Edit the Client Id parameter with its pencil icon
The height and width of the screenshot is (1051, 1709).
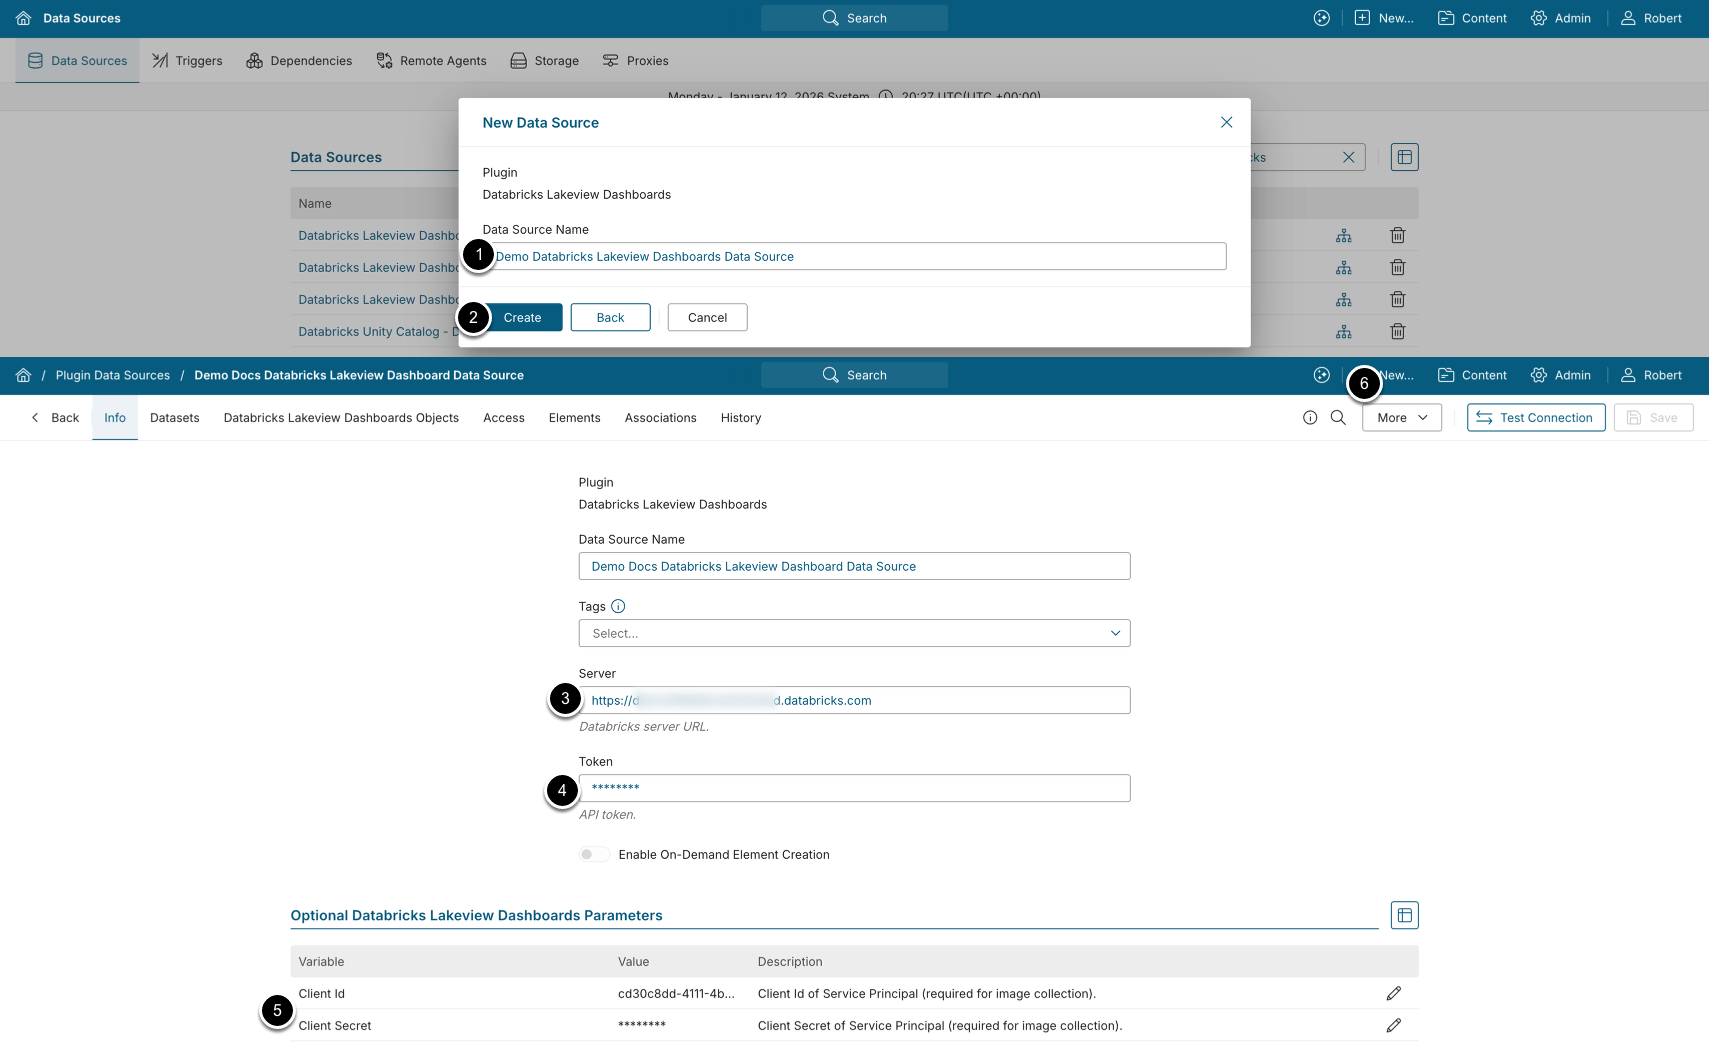point(1393,993)
